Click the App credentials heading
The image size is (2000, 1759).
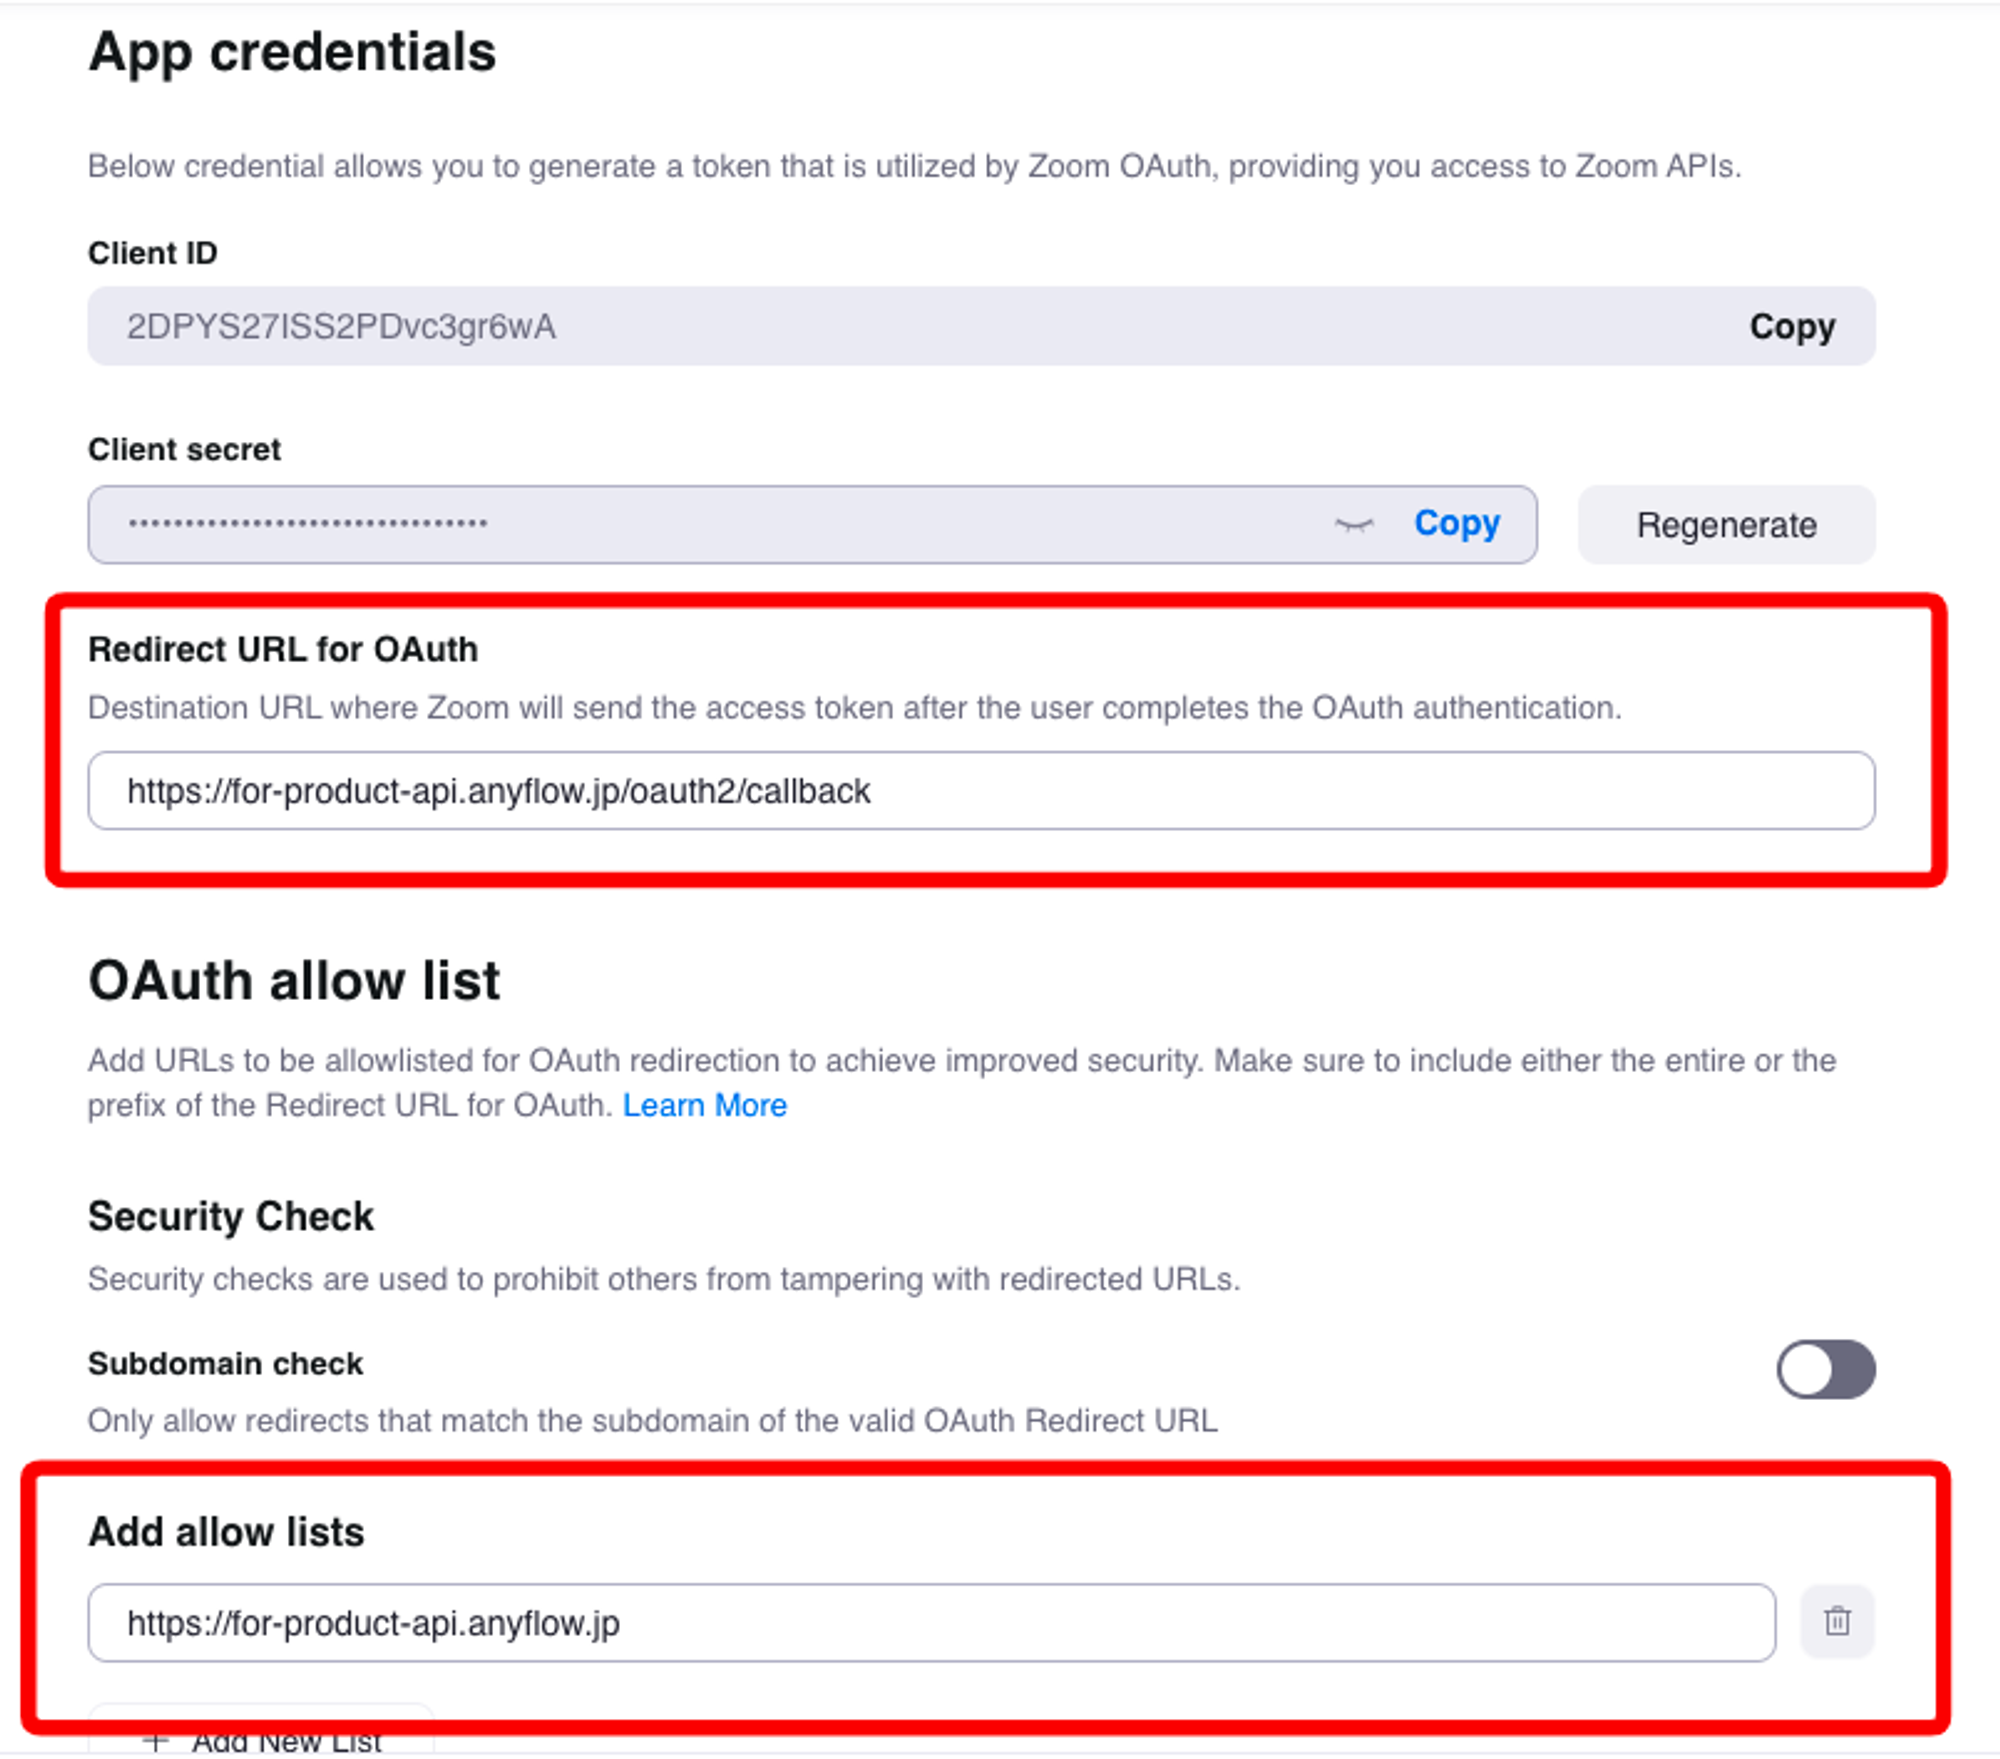coord(292,52)
